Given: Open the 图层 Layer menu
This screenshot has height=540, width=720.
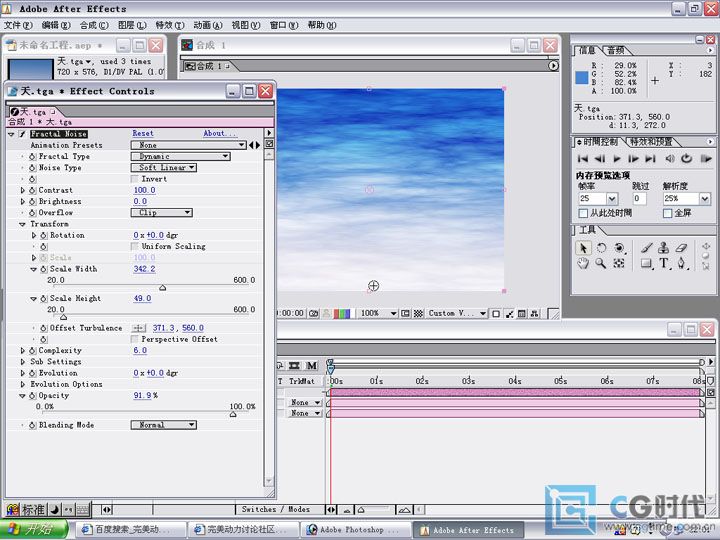Looking at the screenshot, I should click(132, 25).
